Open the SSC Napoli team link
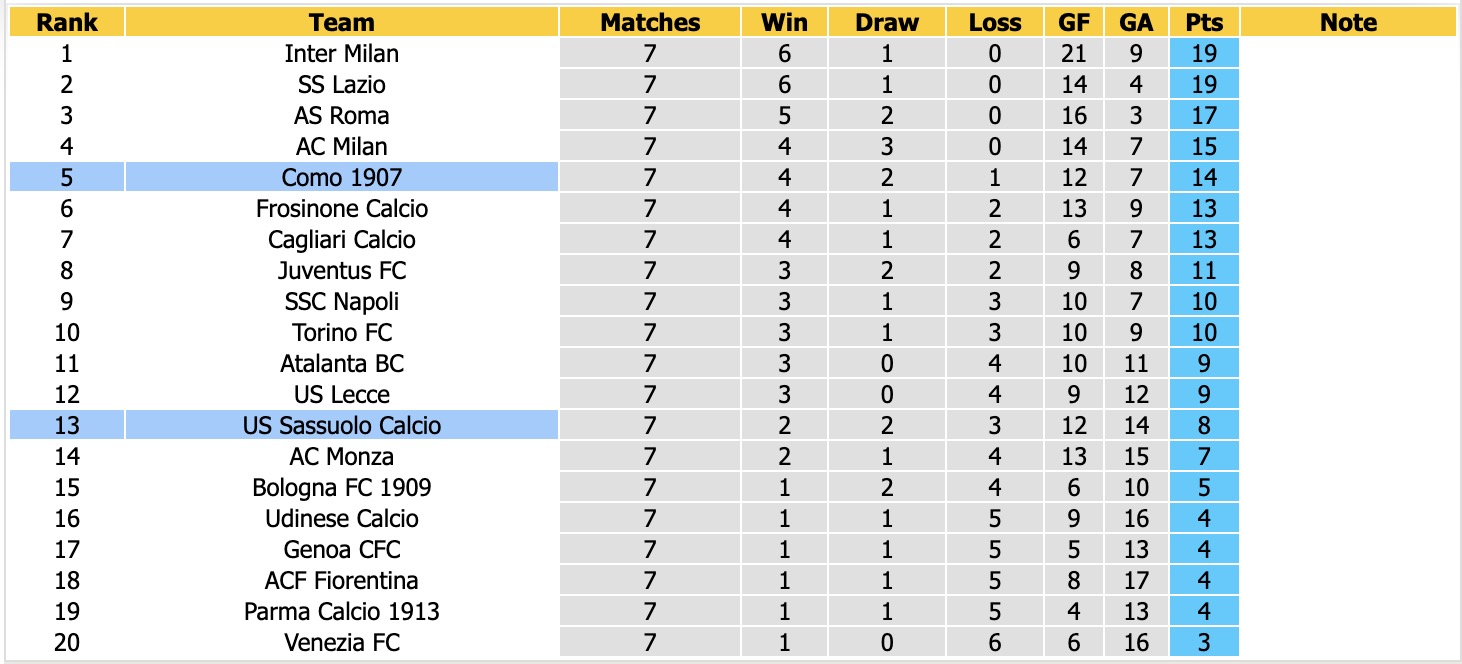Viewport: 1462px width, 664px height. point(342,301)
